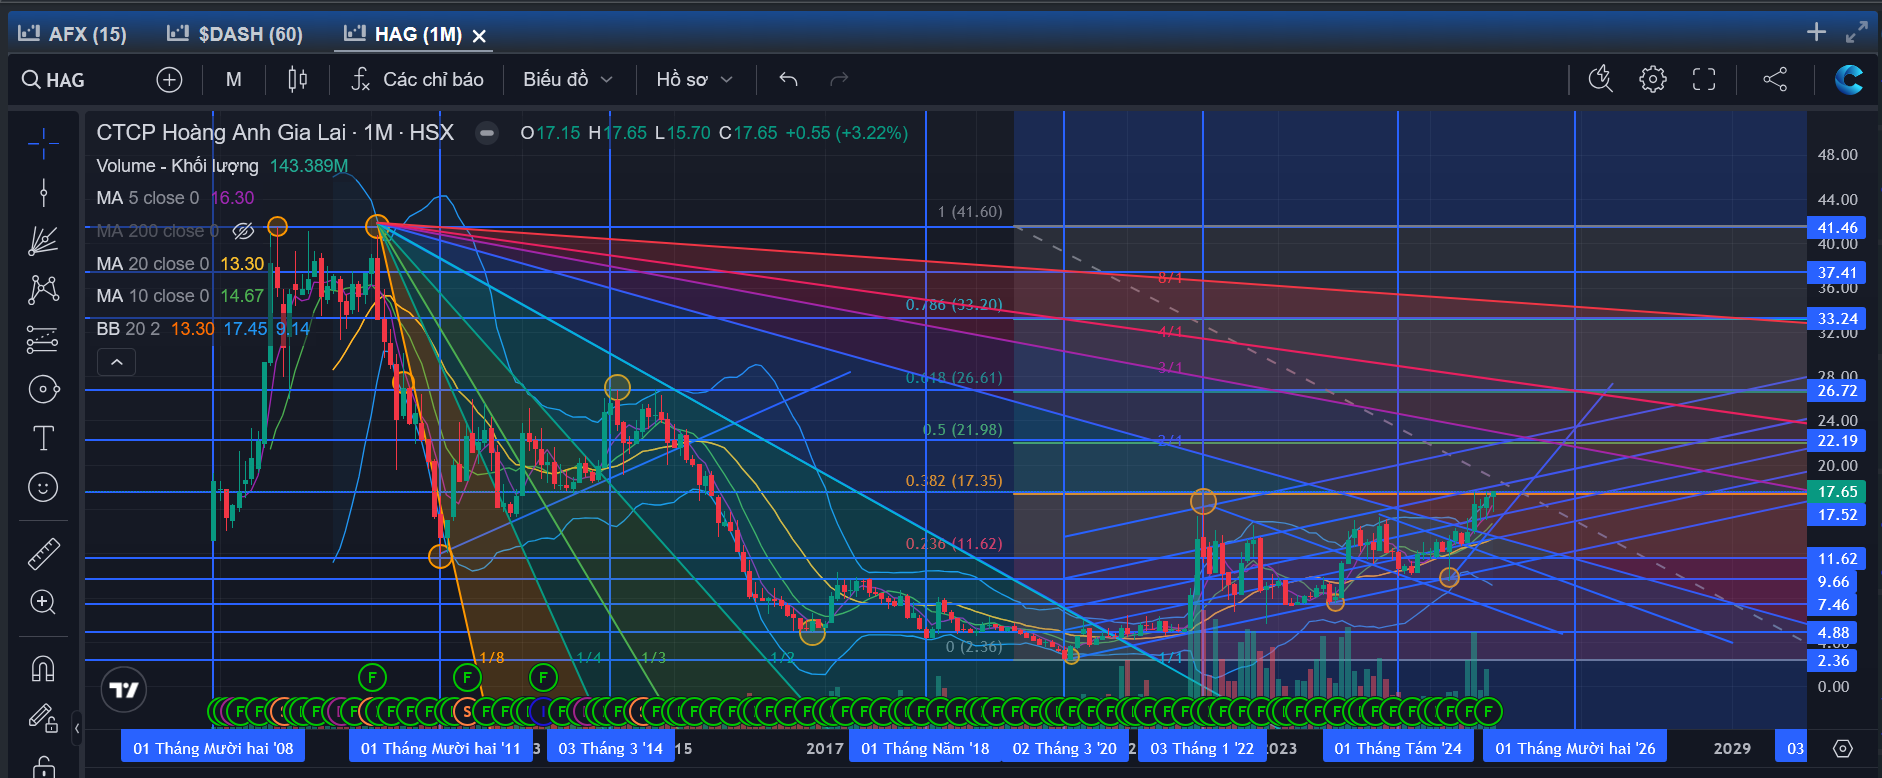1882x778 pixels.
Task: Redo the last undone action
Action: [839, 79]
